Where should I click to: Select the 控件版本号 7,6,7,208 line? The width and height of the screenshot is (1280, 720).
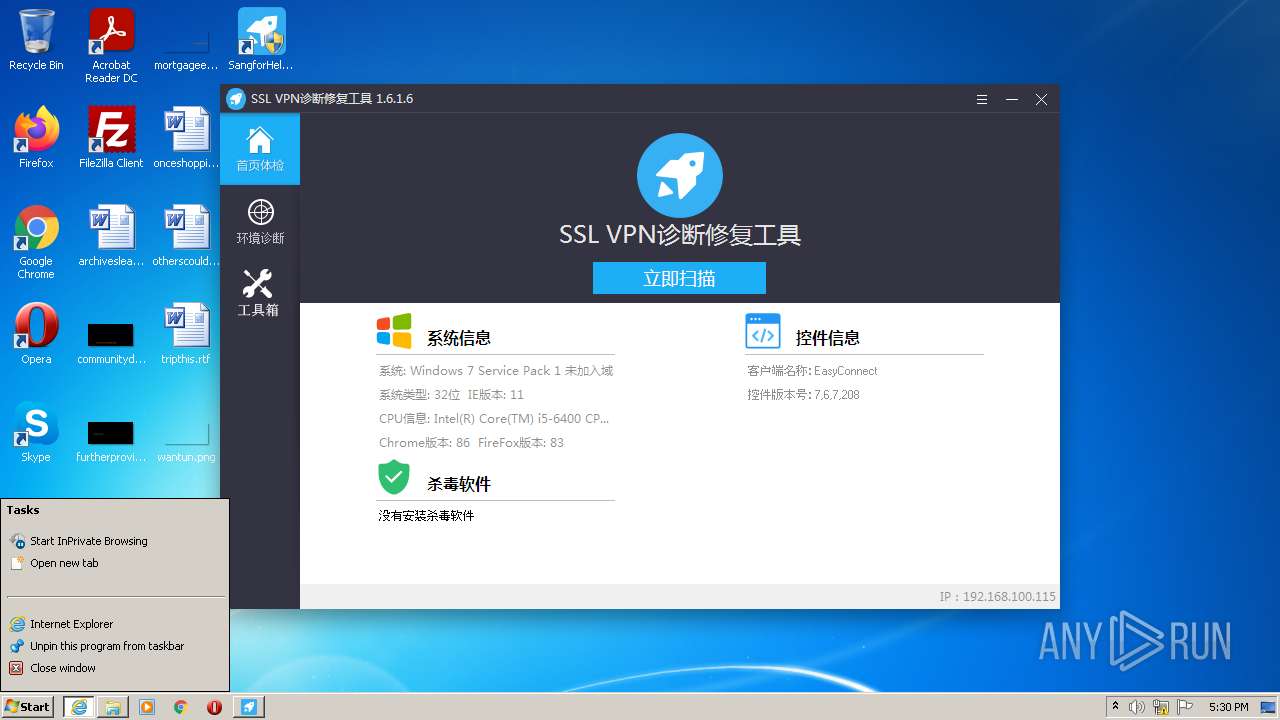point(803,395)
